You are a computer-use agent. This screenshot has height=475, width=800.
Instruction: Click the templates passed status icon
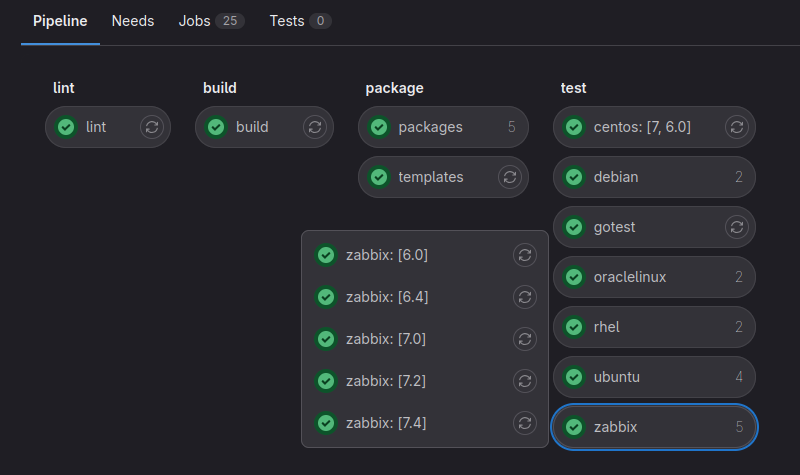pyautogui.click(x=379, y=177)
